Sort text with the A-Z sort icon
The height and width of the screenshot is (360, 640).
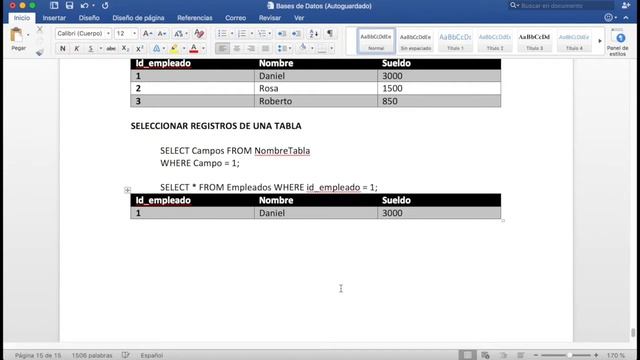coord(313,33)
